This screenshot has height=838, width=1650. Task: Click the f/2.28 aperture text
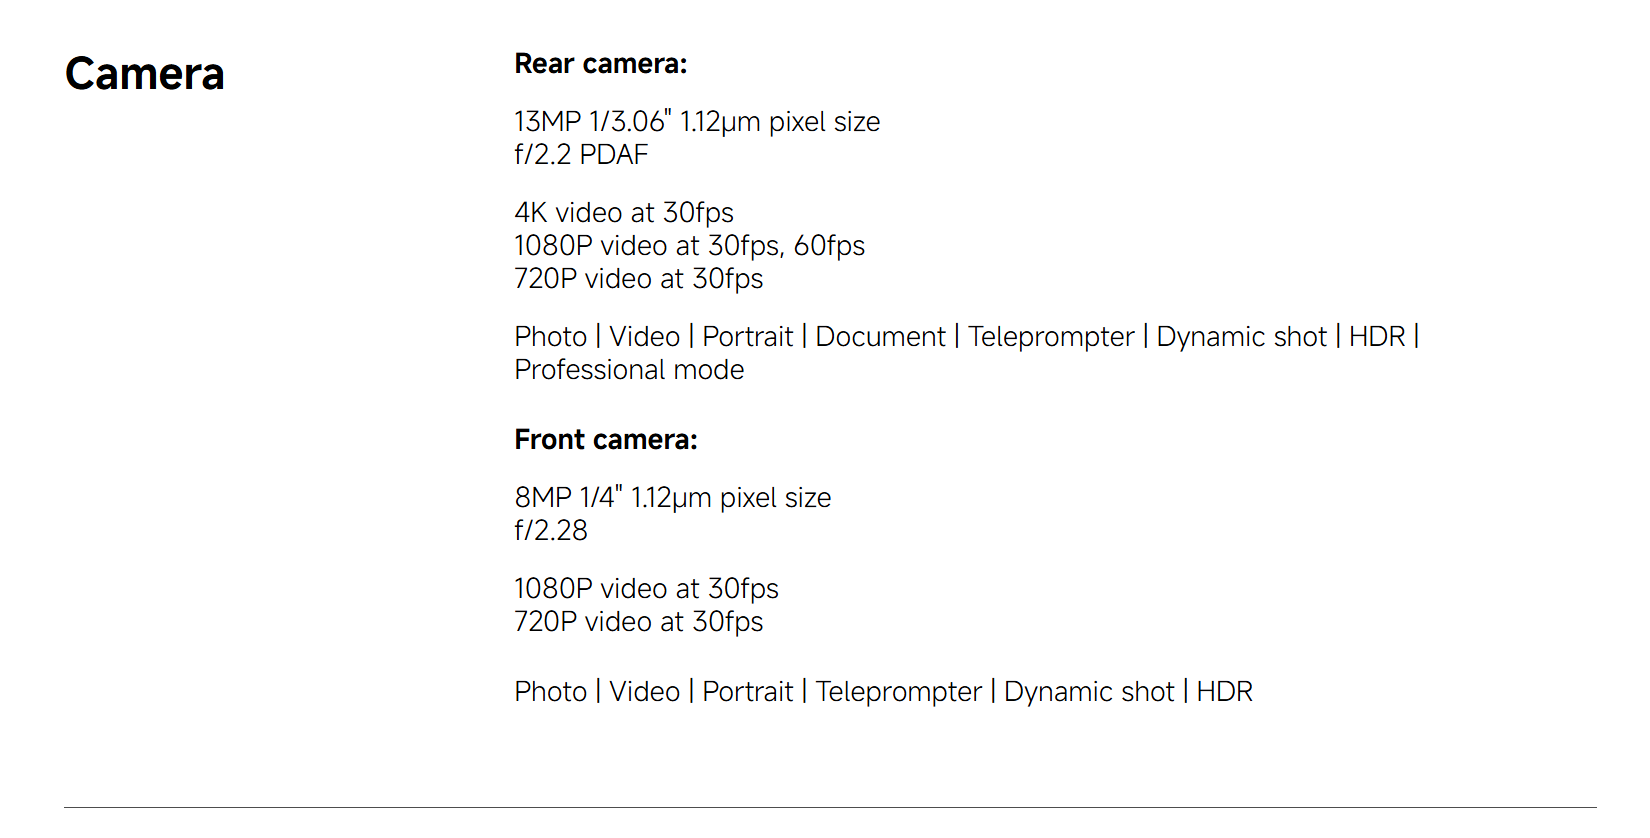pyautogui.click(x=551, y=531)
